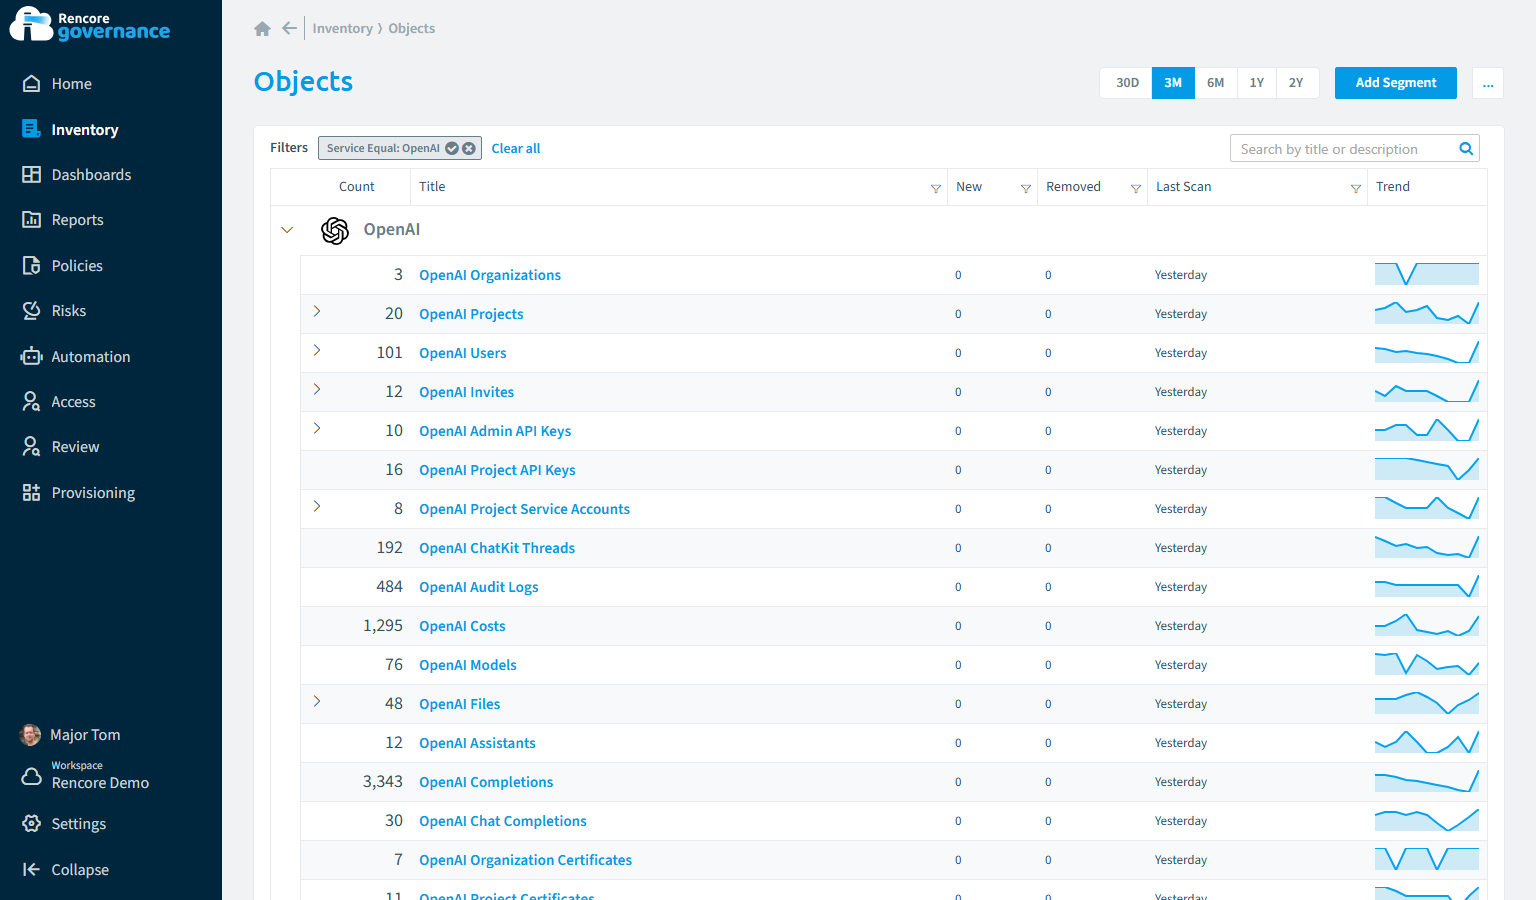Click the Trend column header
This screenshot has height=900, width=1536.
point(1393,187)
